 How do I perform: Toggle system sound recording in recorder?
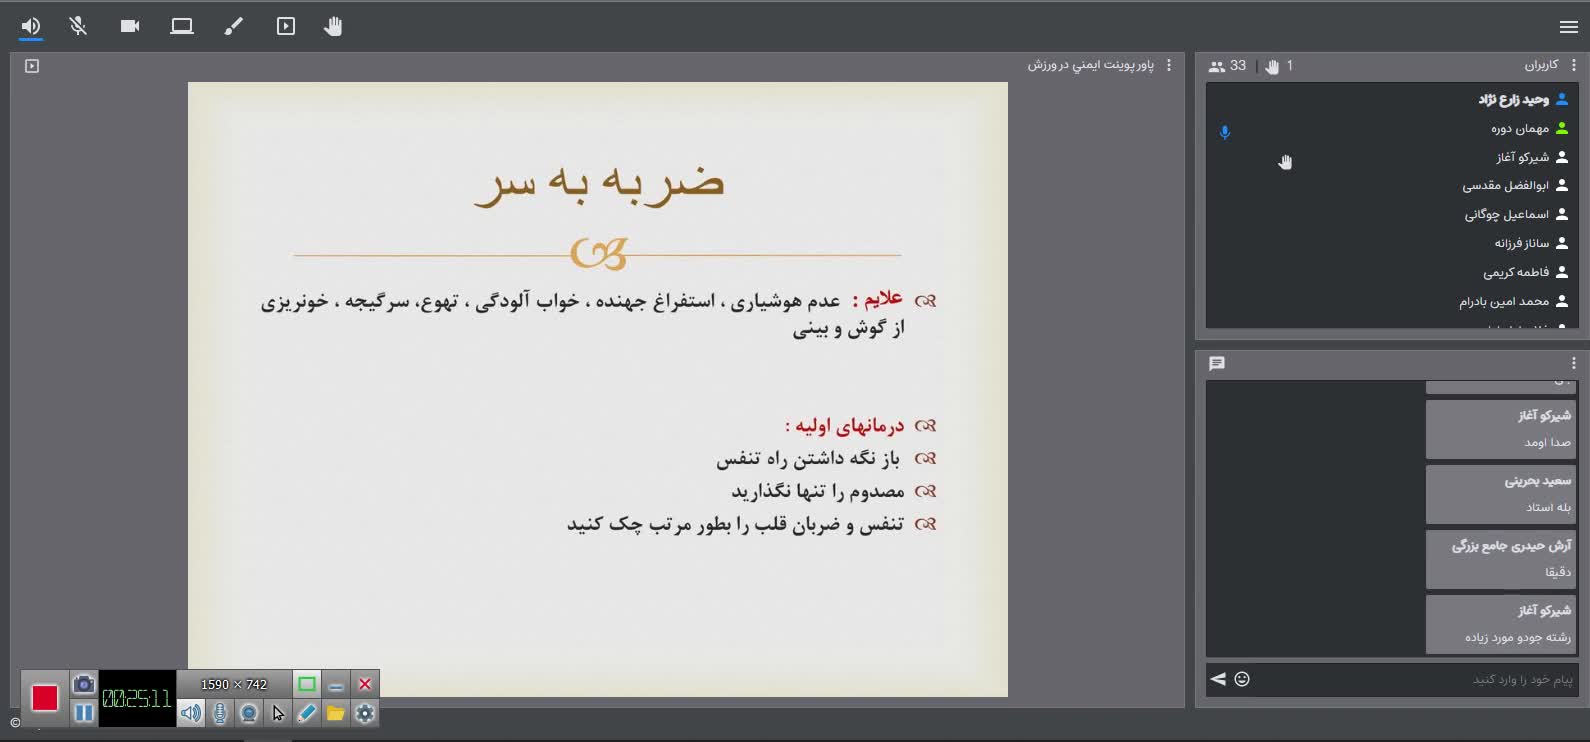tap(191, 713)
